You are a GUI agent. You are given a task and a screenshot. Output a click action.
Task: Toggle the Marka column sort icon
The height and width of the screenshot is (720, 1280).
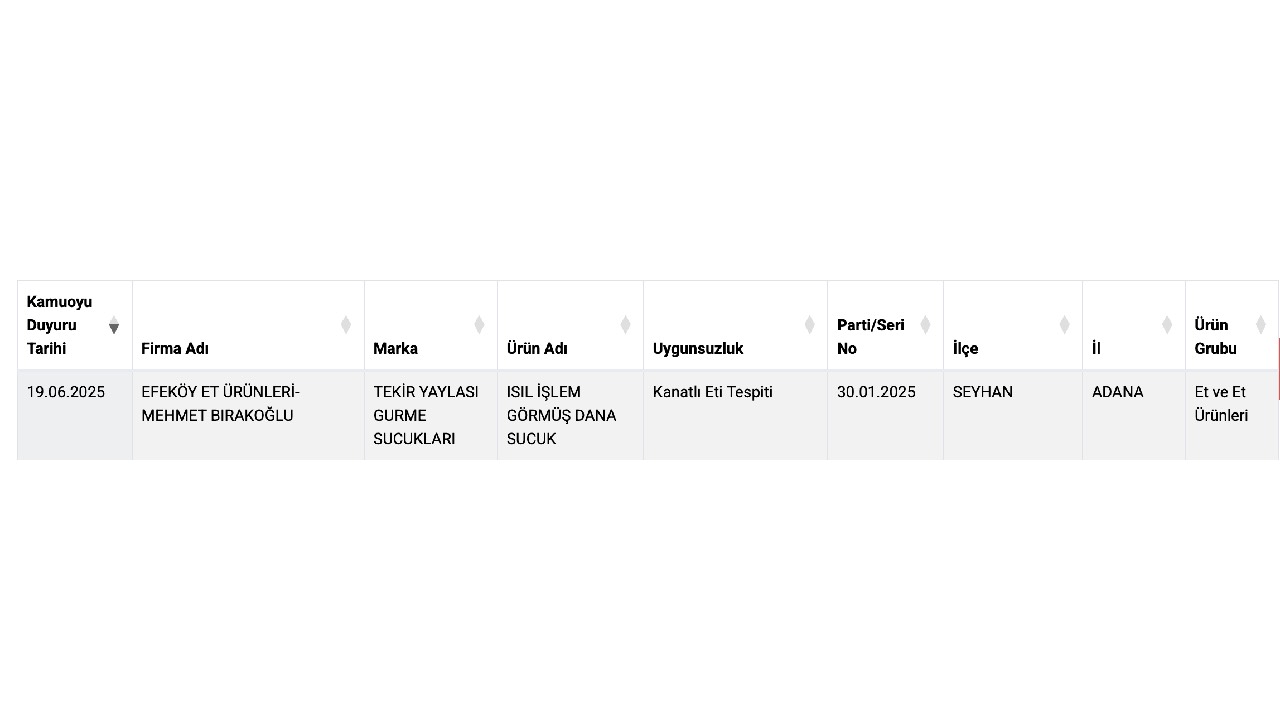point(478,325)
